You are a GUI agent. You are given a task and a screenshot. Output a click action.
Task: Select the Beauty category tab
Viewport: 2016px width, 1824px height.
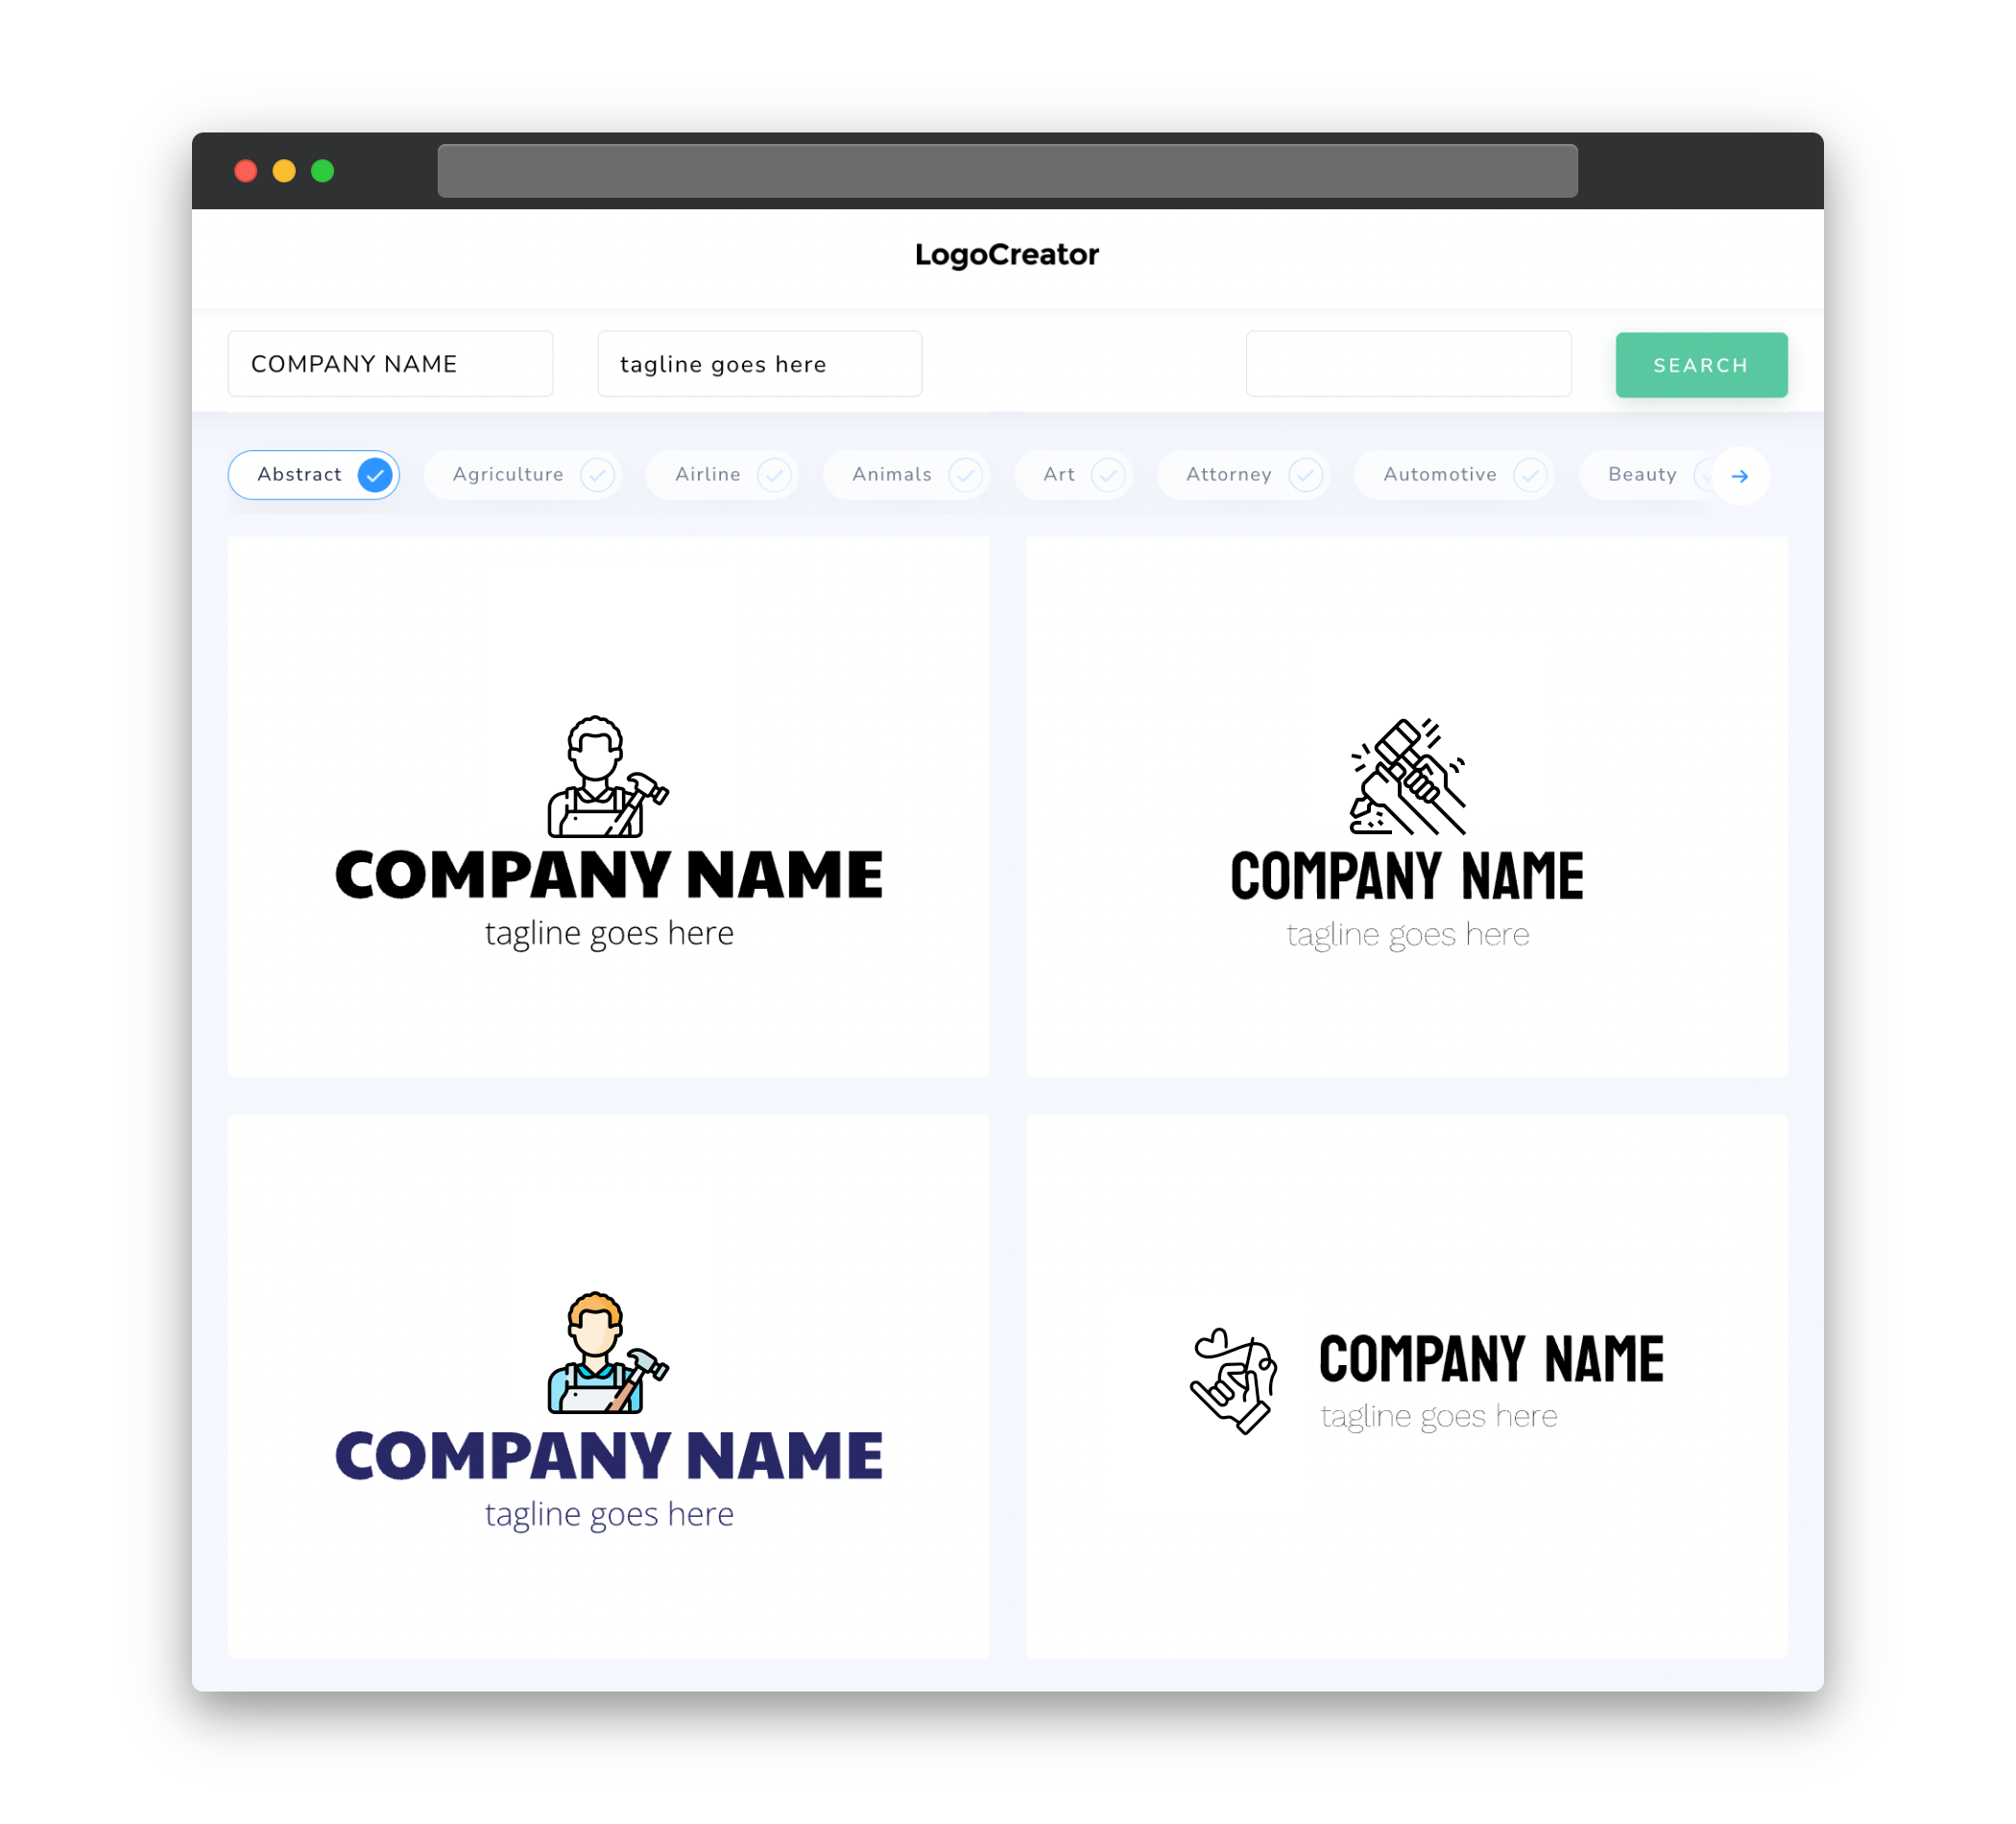(x=1644, y=474)
